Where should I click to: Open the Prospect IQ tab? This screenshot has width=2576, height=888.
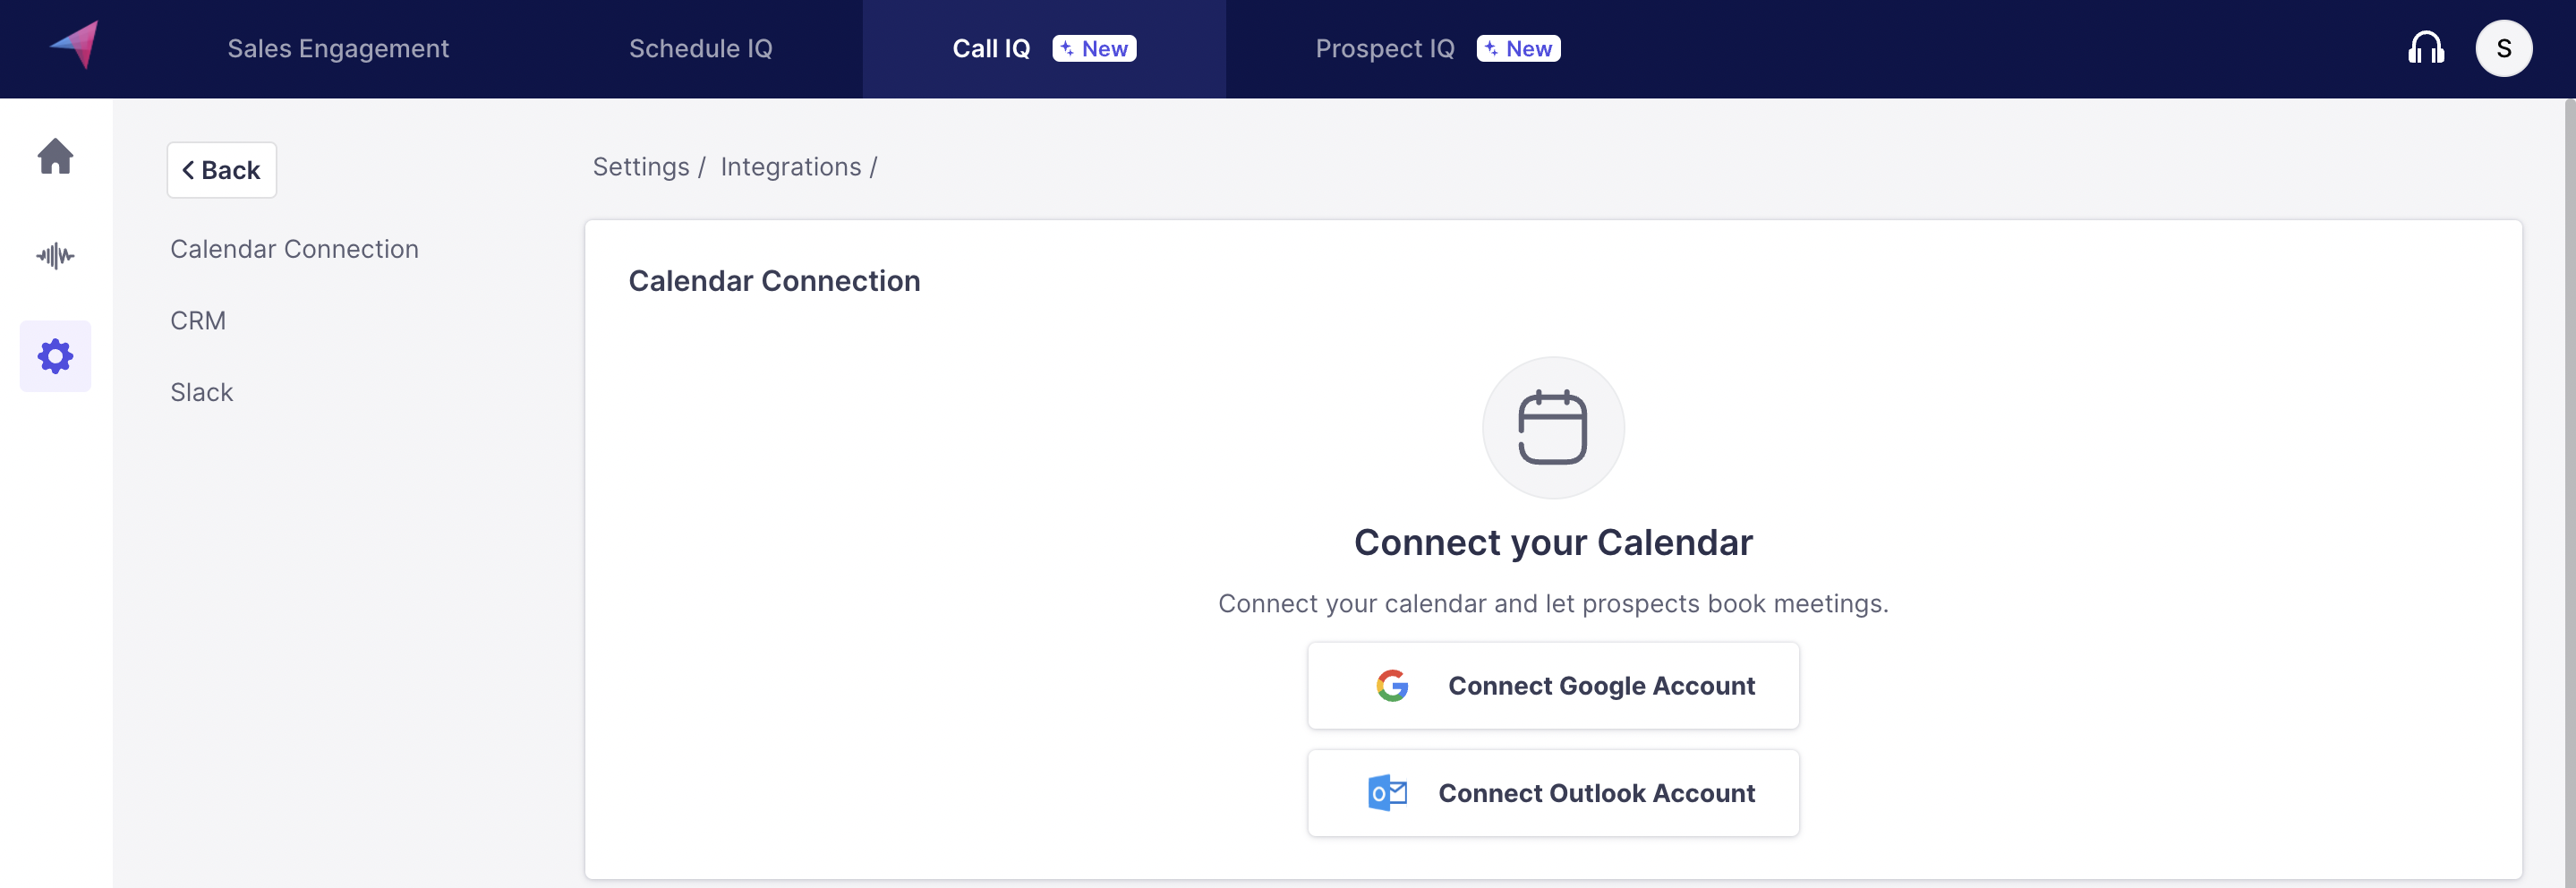pos(1384,48)
